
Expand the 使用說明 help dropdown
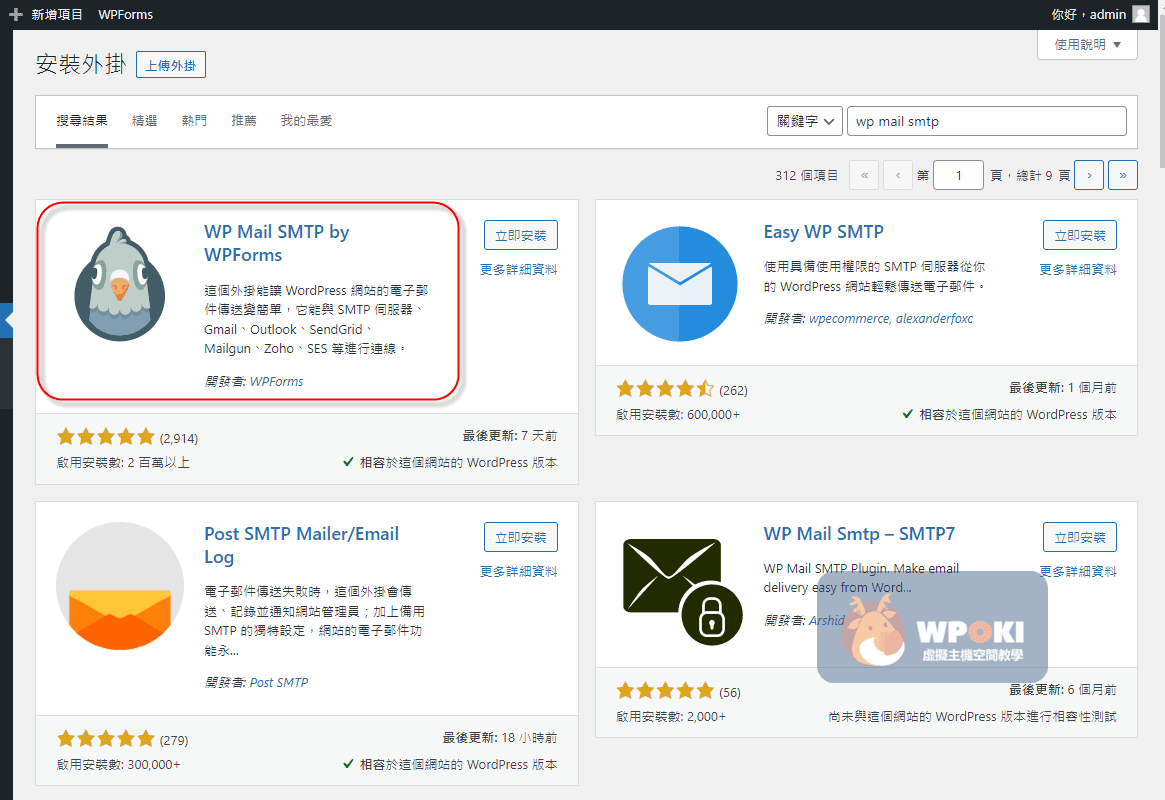(x=1088, y=45)
